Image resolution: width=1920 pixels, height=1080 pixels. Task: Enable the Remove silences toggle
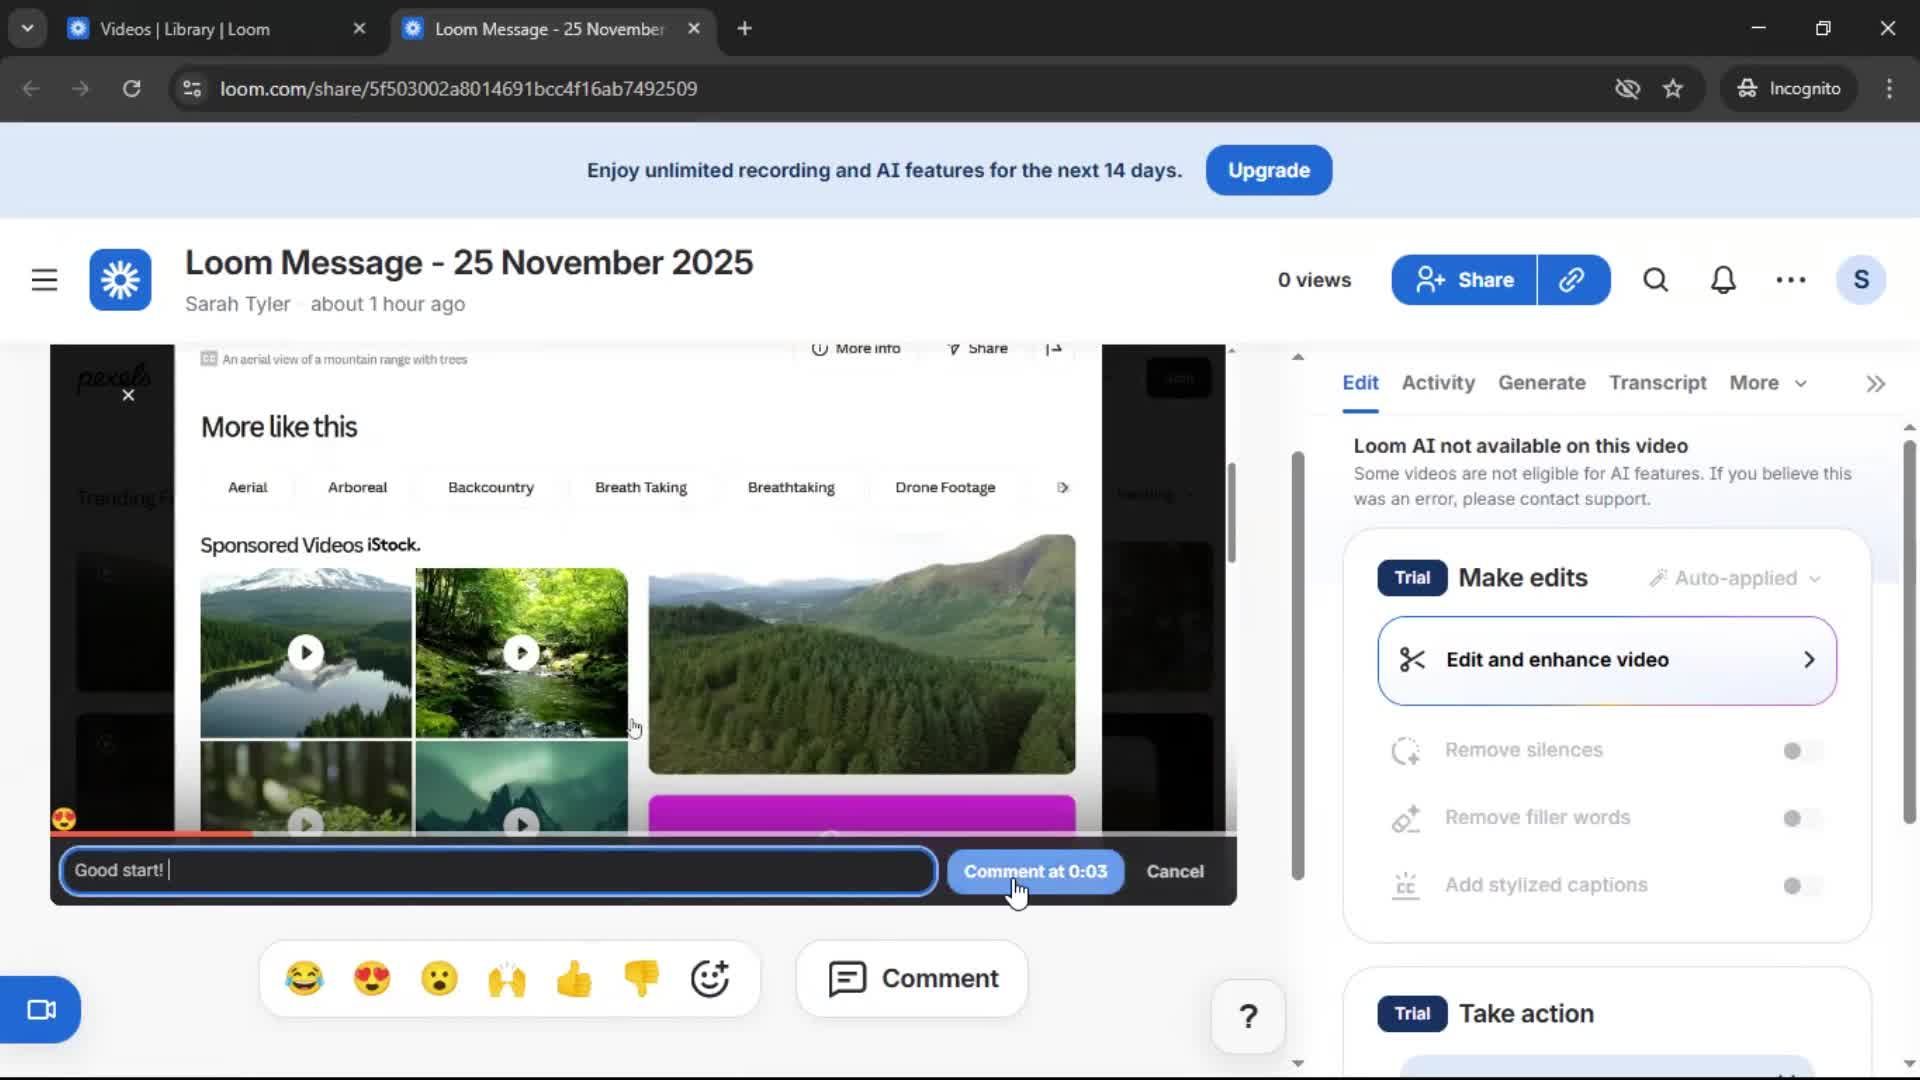pos(1795,750)
